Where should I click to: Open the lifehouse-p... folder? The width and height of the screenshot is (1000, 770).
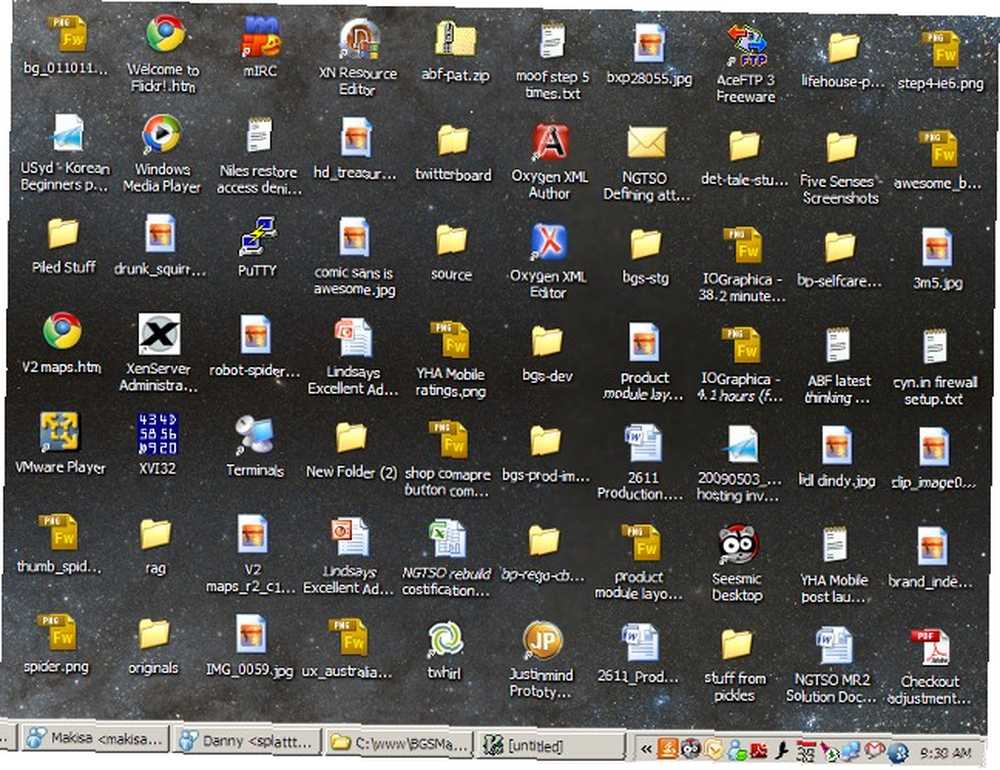click(844, 47)
